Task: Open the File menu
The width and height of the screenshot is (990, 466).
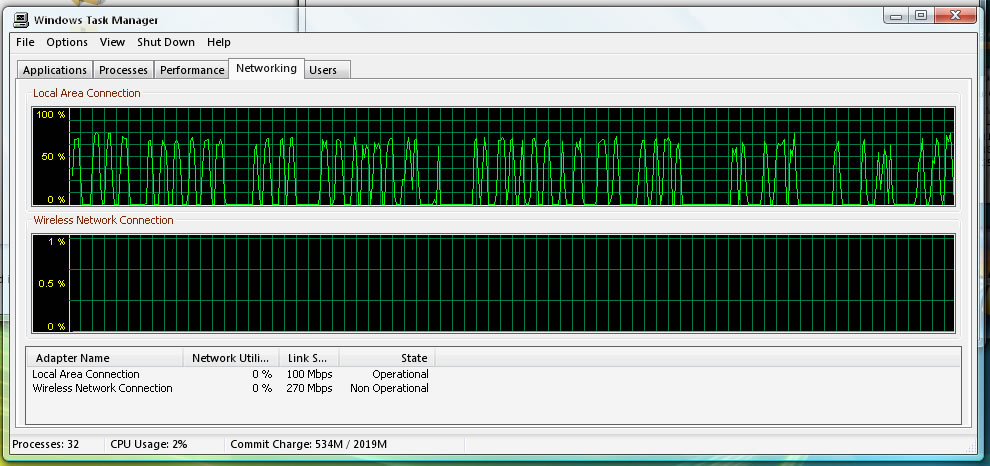Action: point(25,42)
